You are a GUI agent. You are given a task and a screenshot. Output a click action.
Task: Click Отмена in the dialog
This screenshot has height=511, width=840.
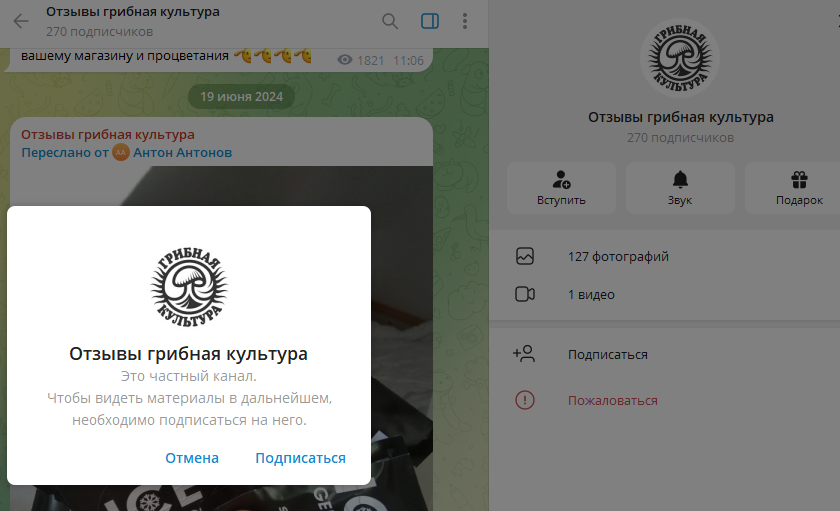pyautogui.click(x=192, y=458)
